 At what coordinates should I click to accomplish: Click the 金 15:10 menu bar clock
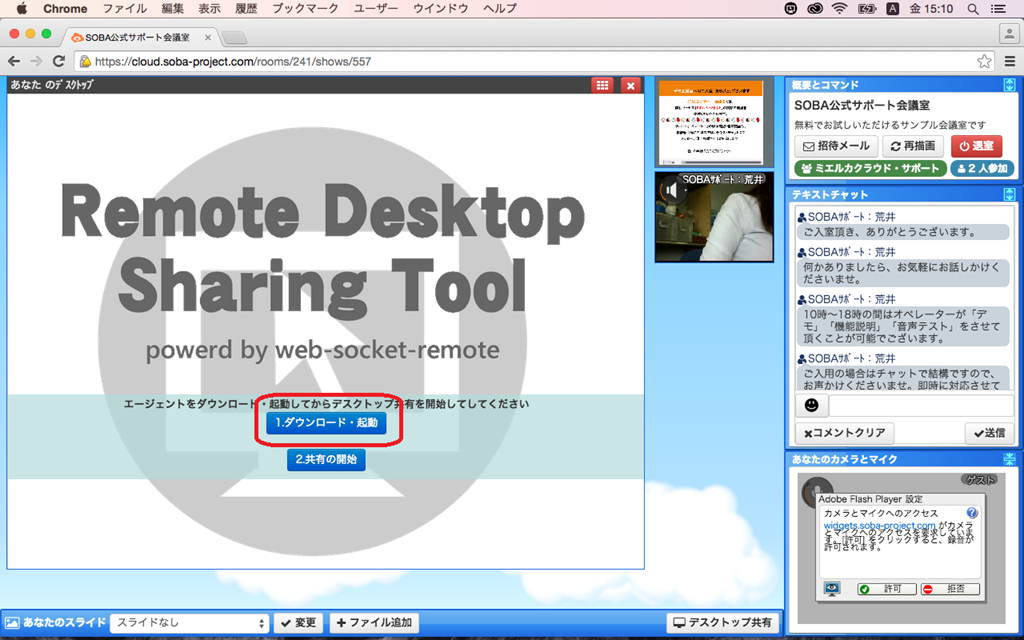tap(931, 8)
